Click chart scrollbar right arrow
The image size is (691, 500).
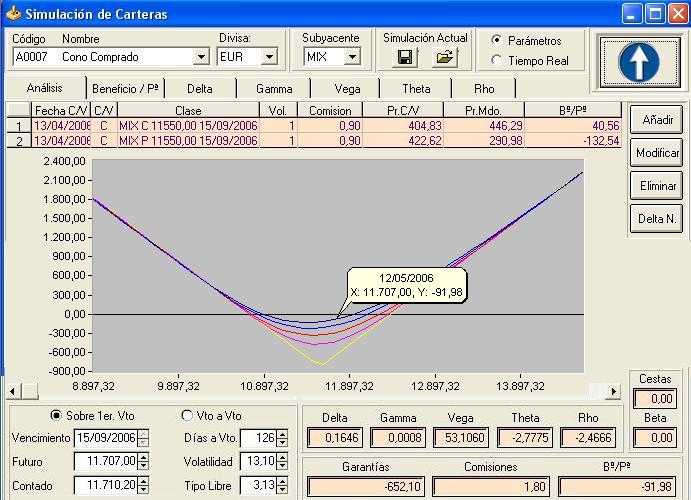coord(613,391)
